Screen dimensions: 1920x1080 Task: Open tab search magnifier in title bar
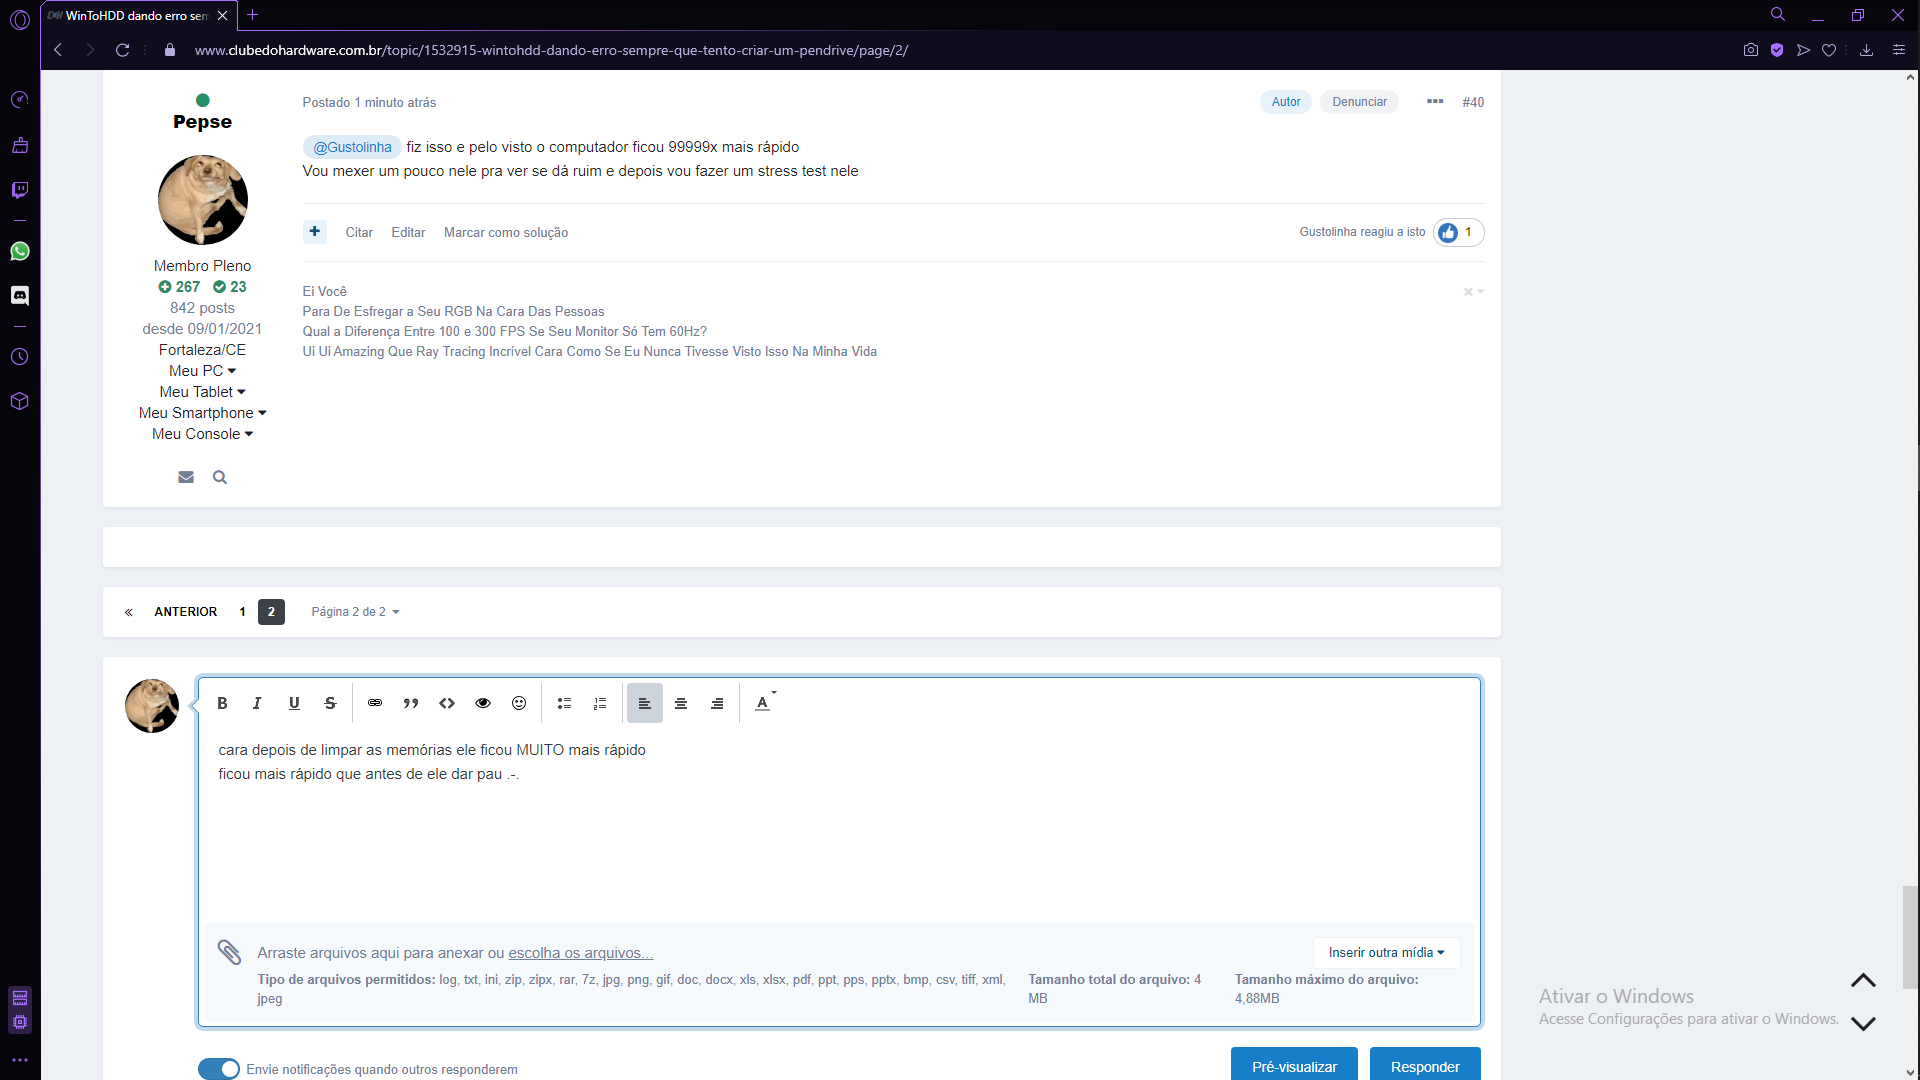click(1778, 15)
